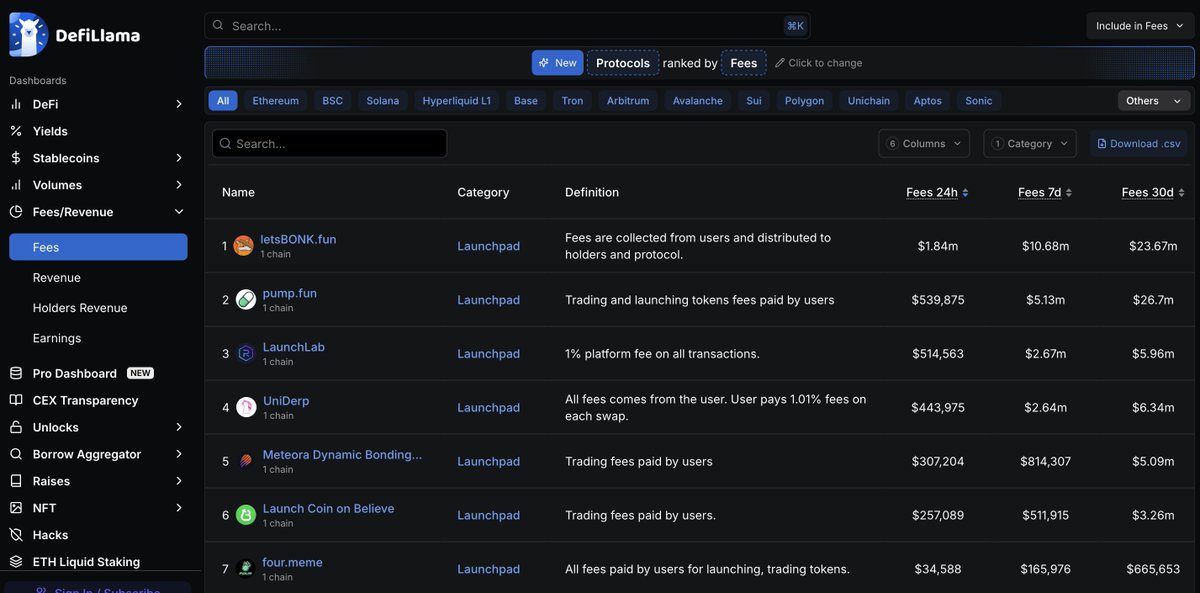The image size is (1200, 593).
Task: Filter by Arbitrum chain
Action: point(628,101)
